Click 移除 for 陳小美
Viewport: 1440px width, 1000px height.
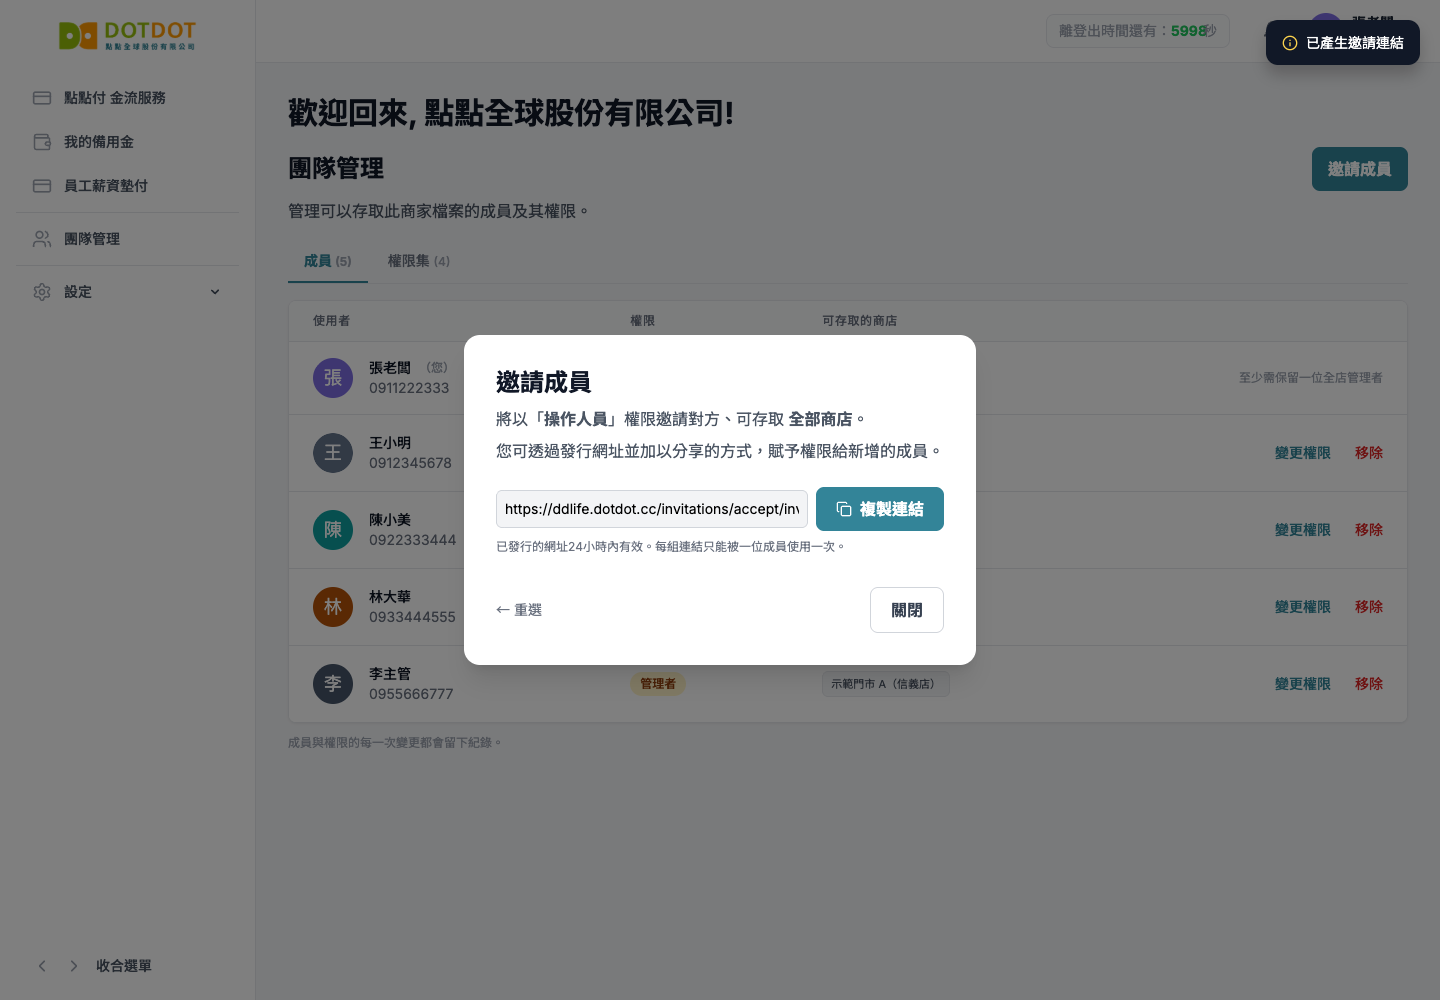1369,530
